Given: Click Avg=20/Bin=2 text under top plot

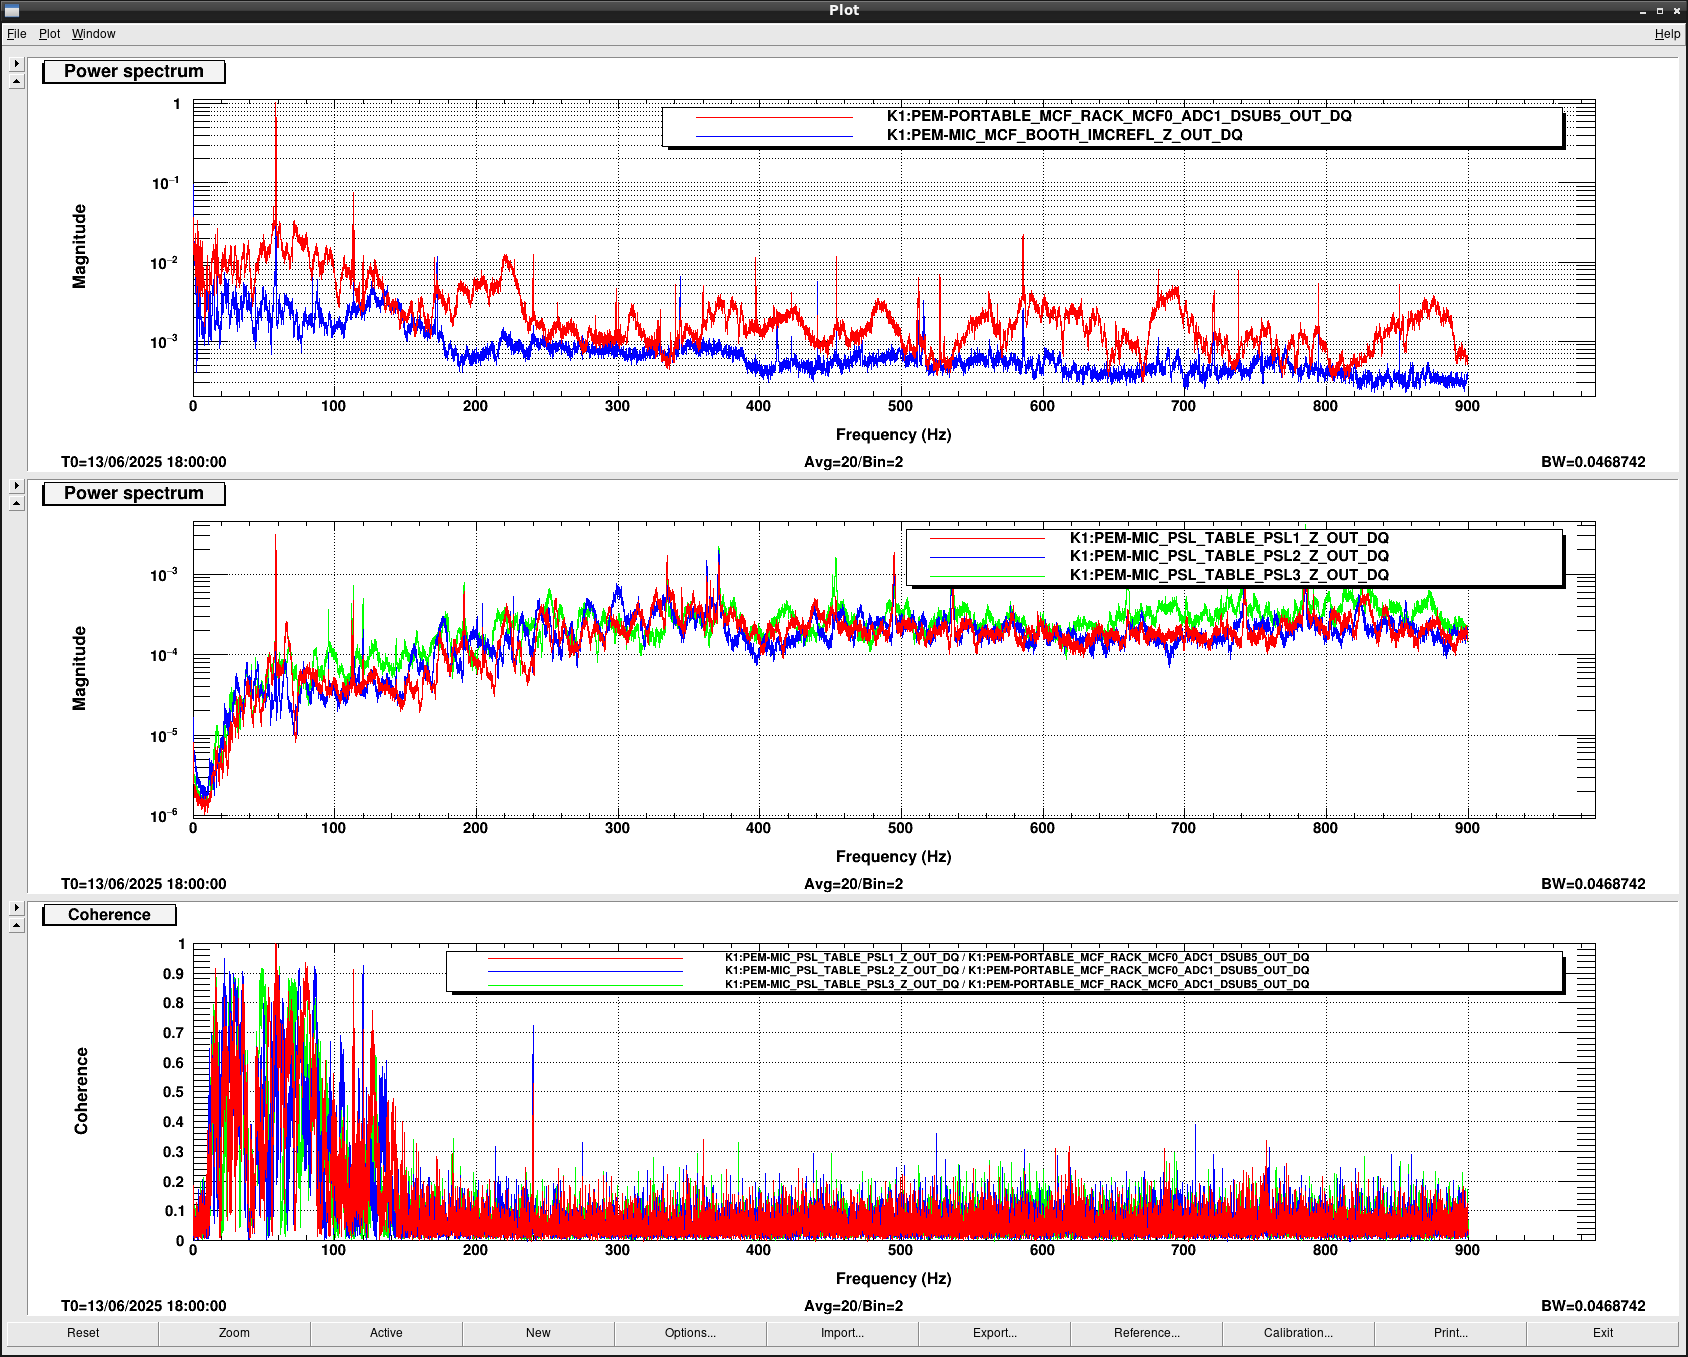Looking at the screenshot, I should pos(854,462).
